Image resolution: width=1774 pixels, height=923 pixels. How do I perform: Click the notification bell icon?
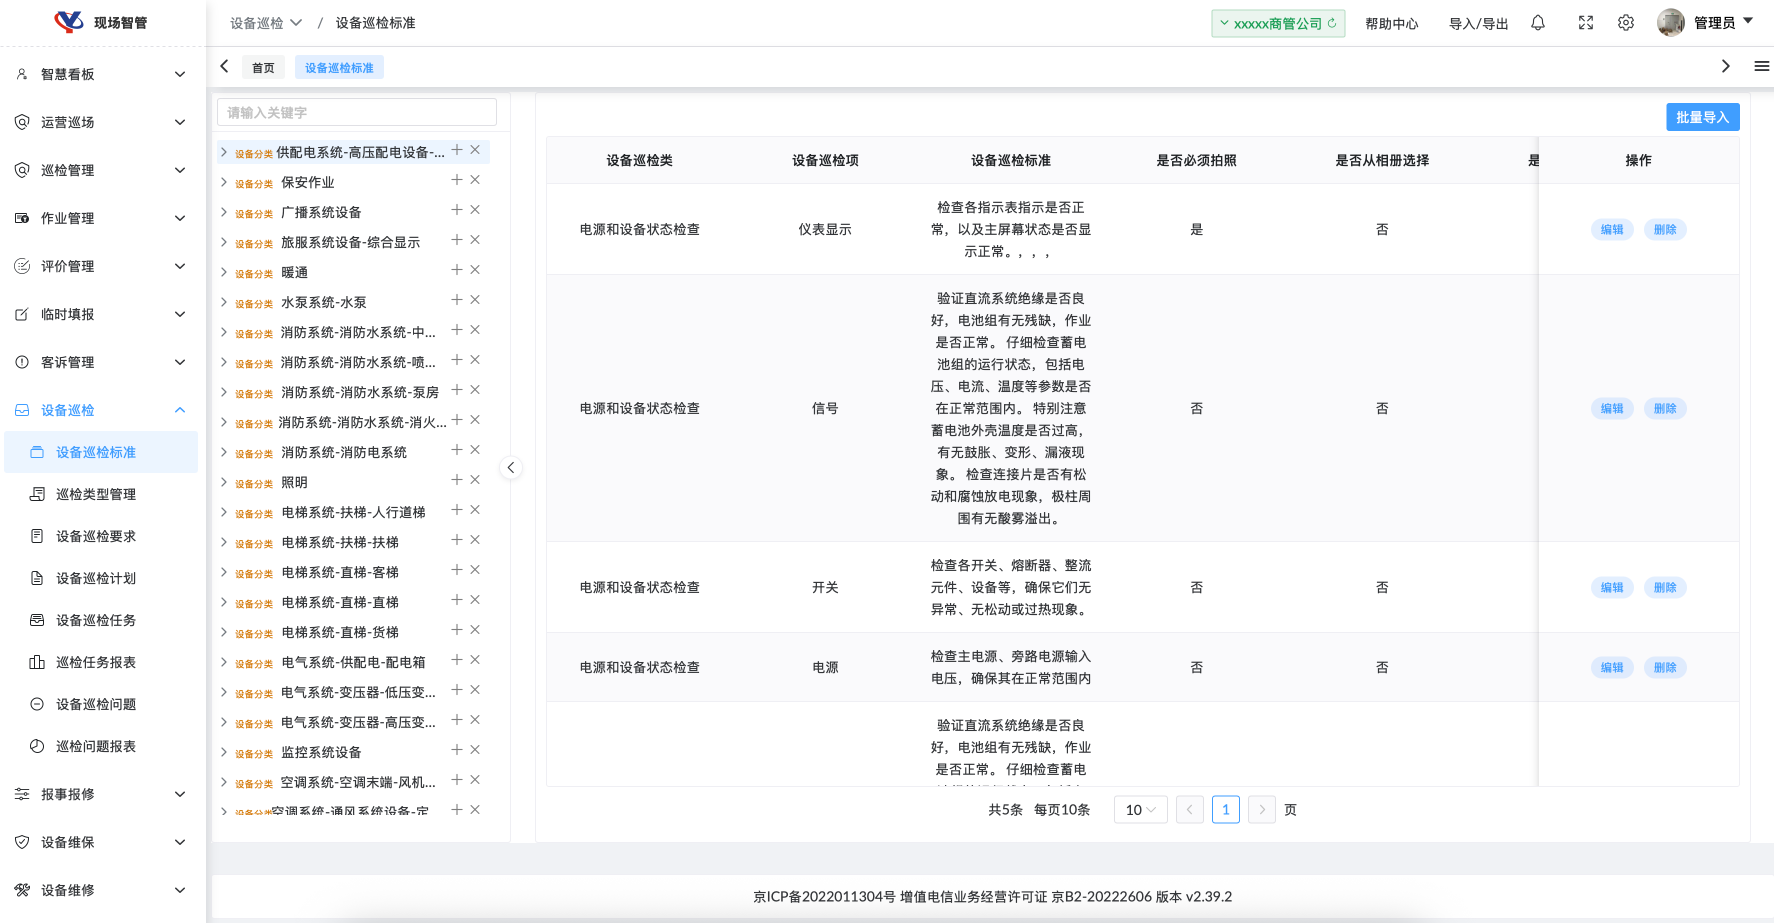point(1538,23)
